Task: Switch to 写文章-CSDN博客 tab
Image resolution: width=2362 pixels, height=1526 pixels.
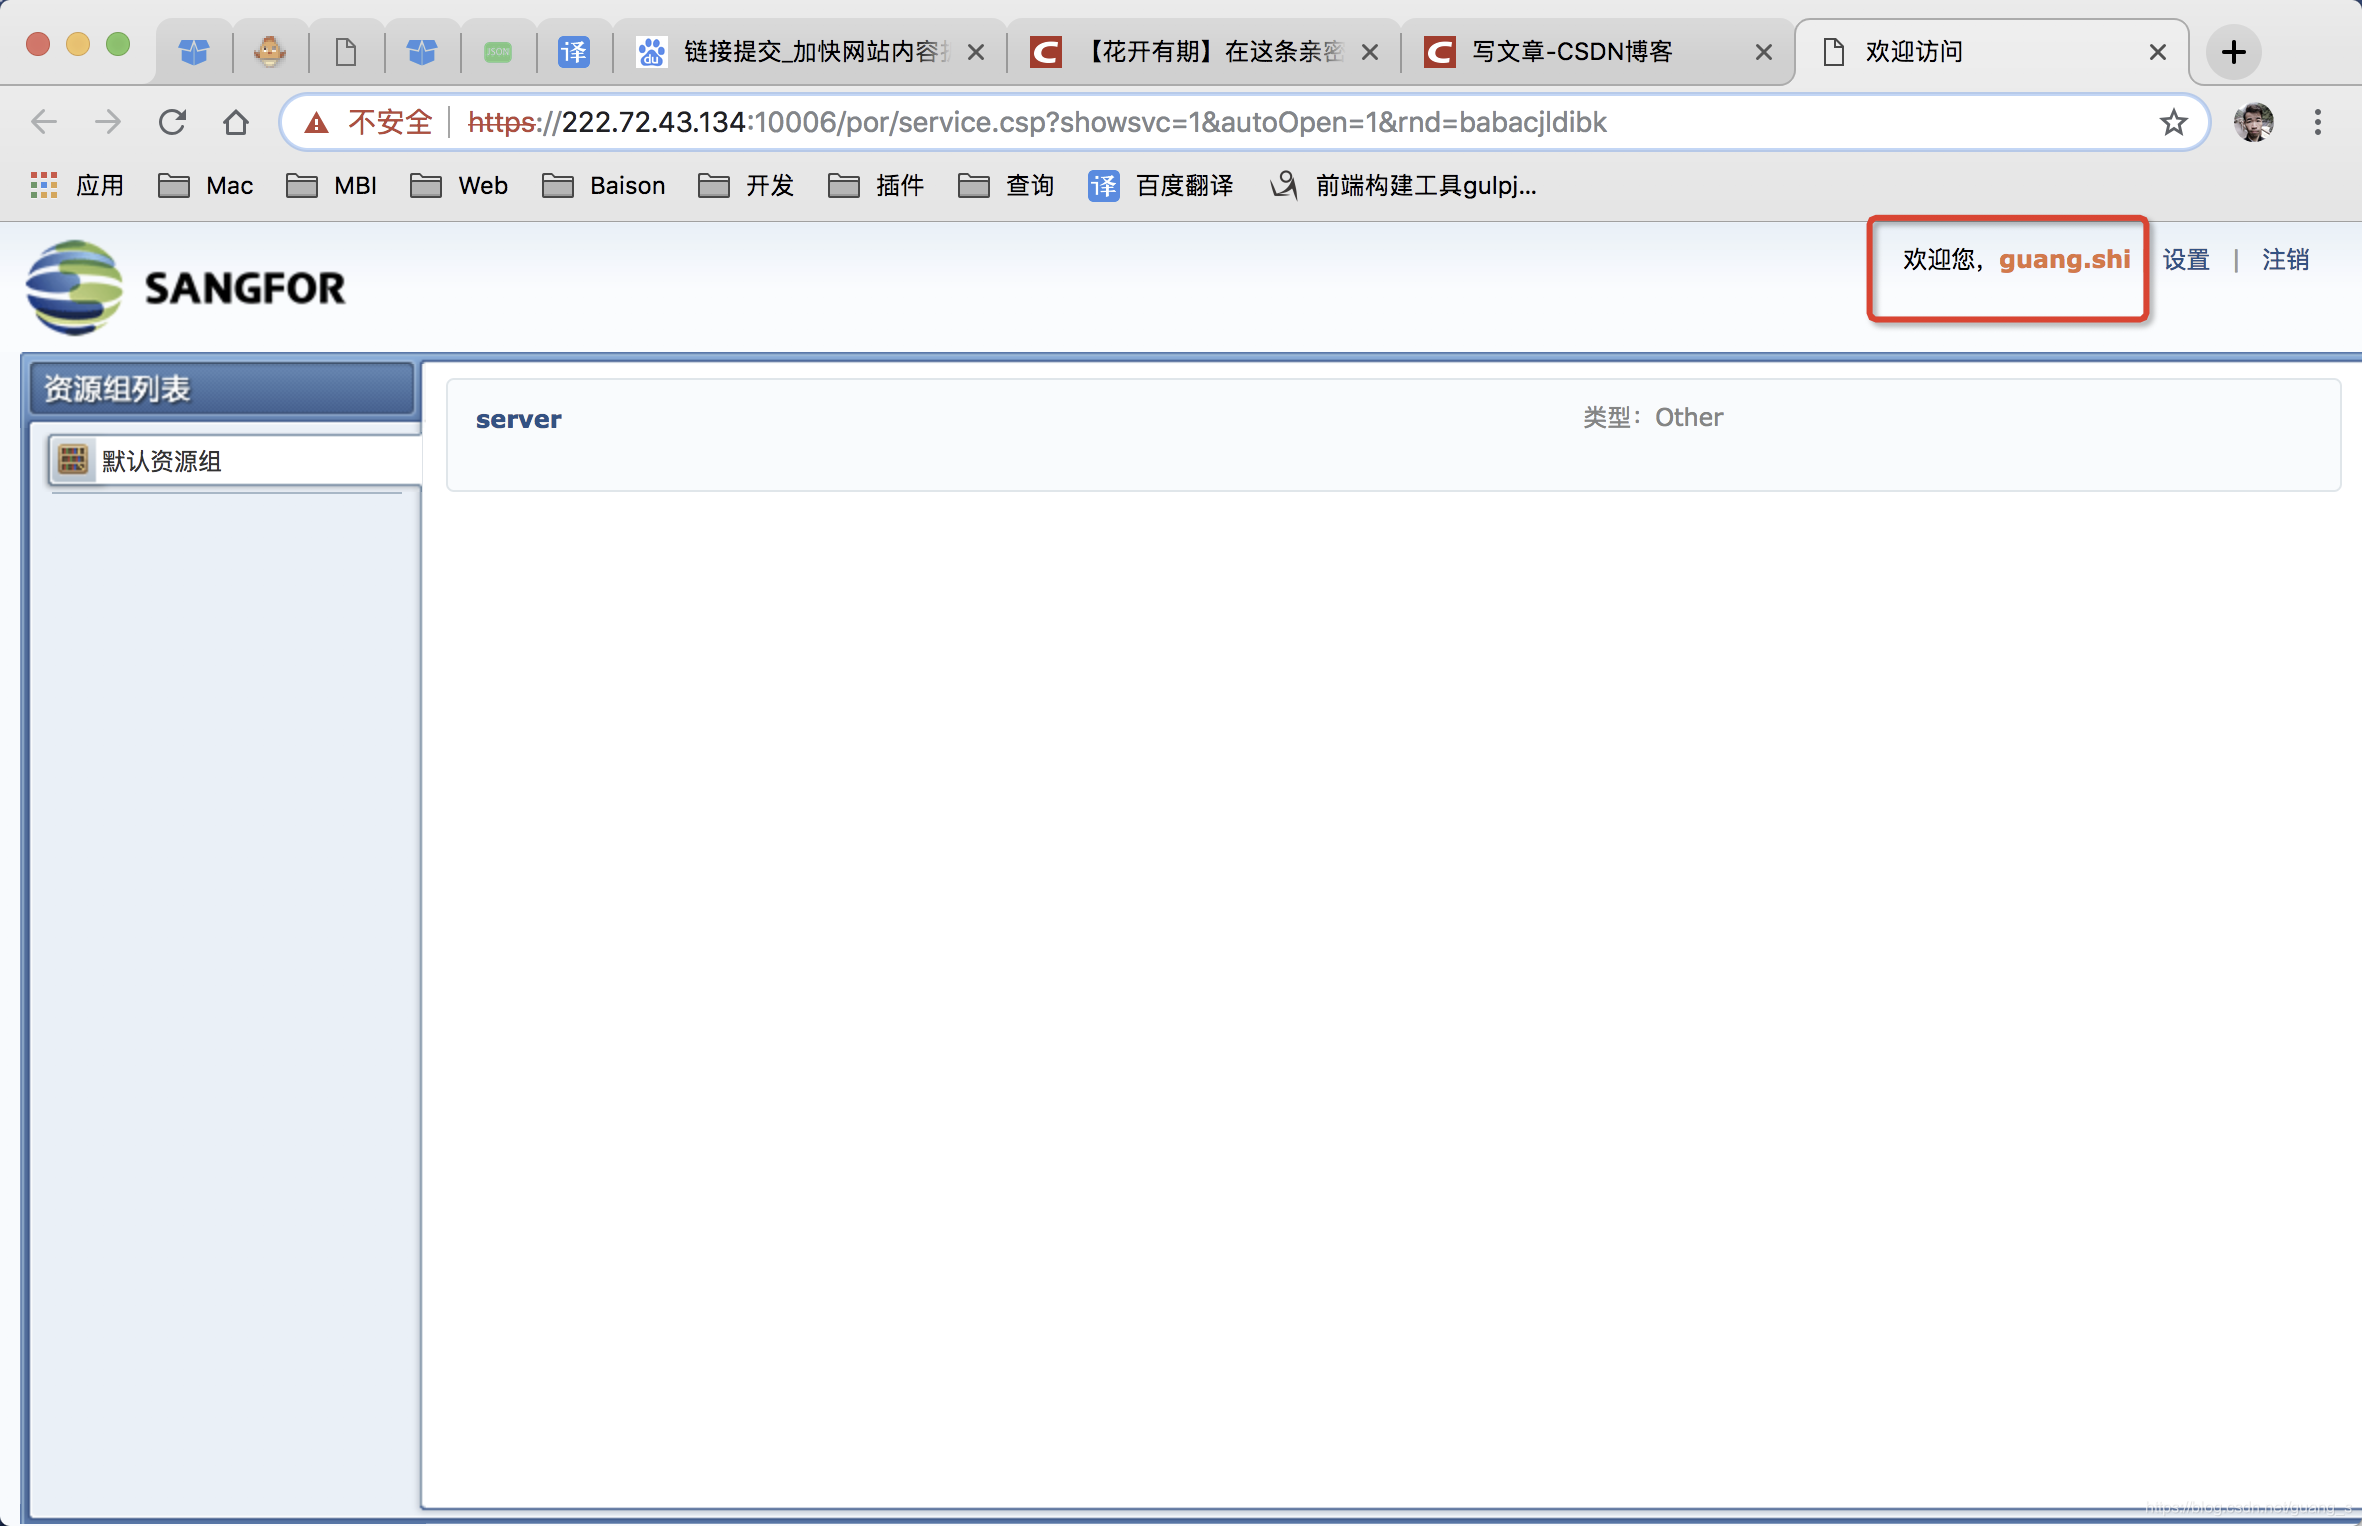Action: tap(1571, 52)
